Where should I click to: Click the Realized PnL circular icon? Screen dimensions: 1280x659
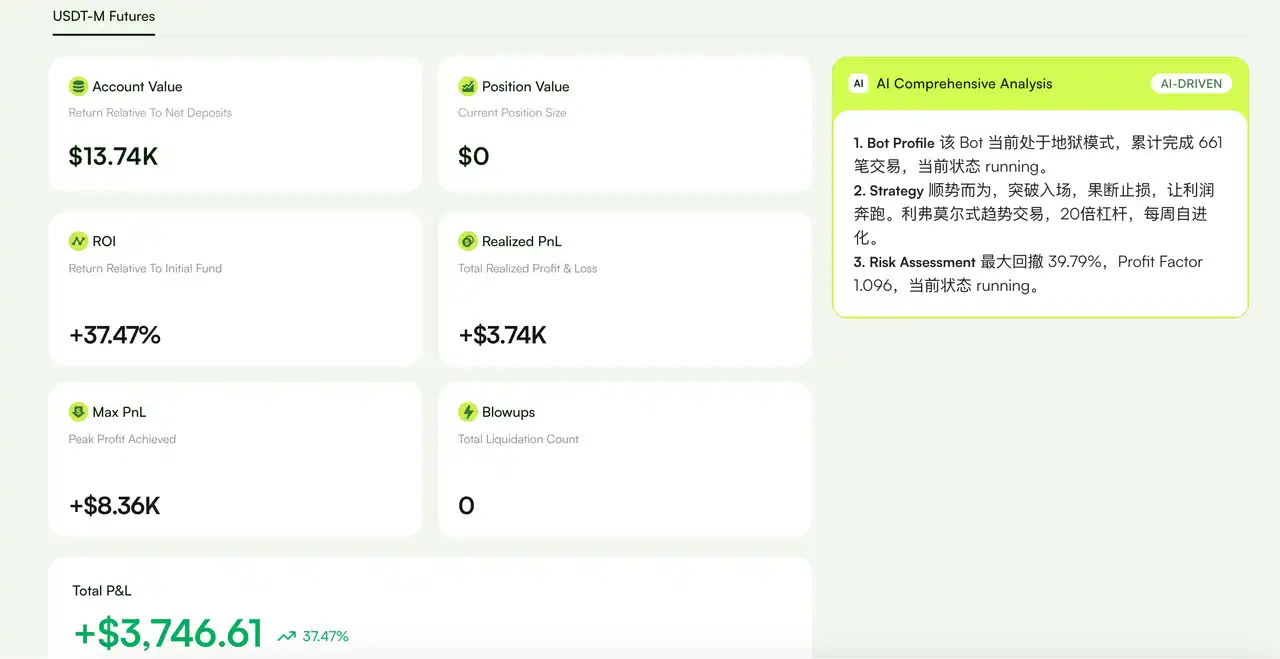(x=467, y=241)
